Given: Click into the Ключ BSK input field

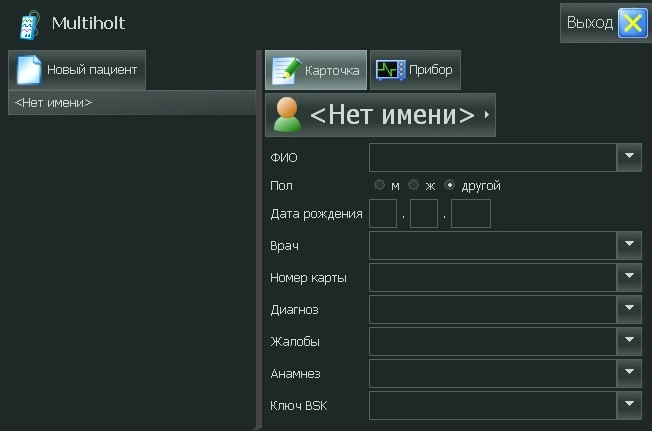Looking at the screenshot, I should point(493,405).
